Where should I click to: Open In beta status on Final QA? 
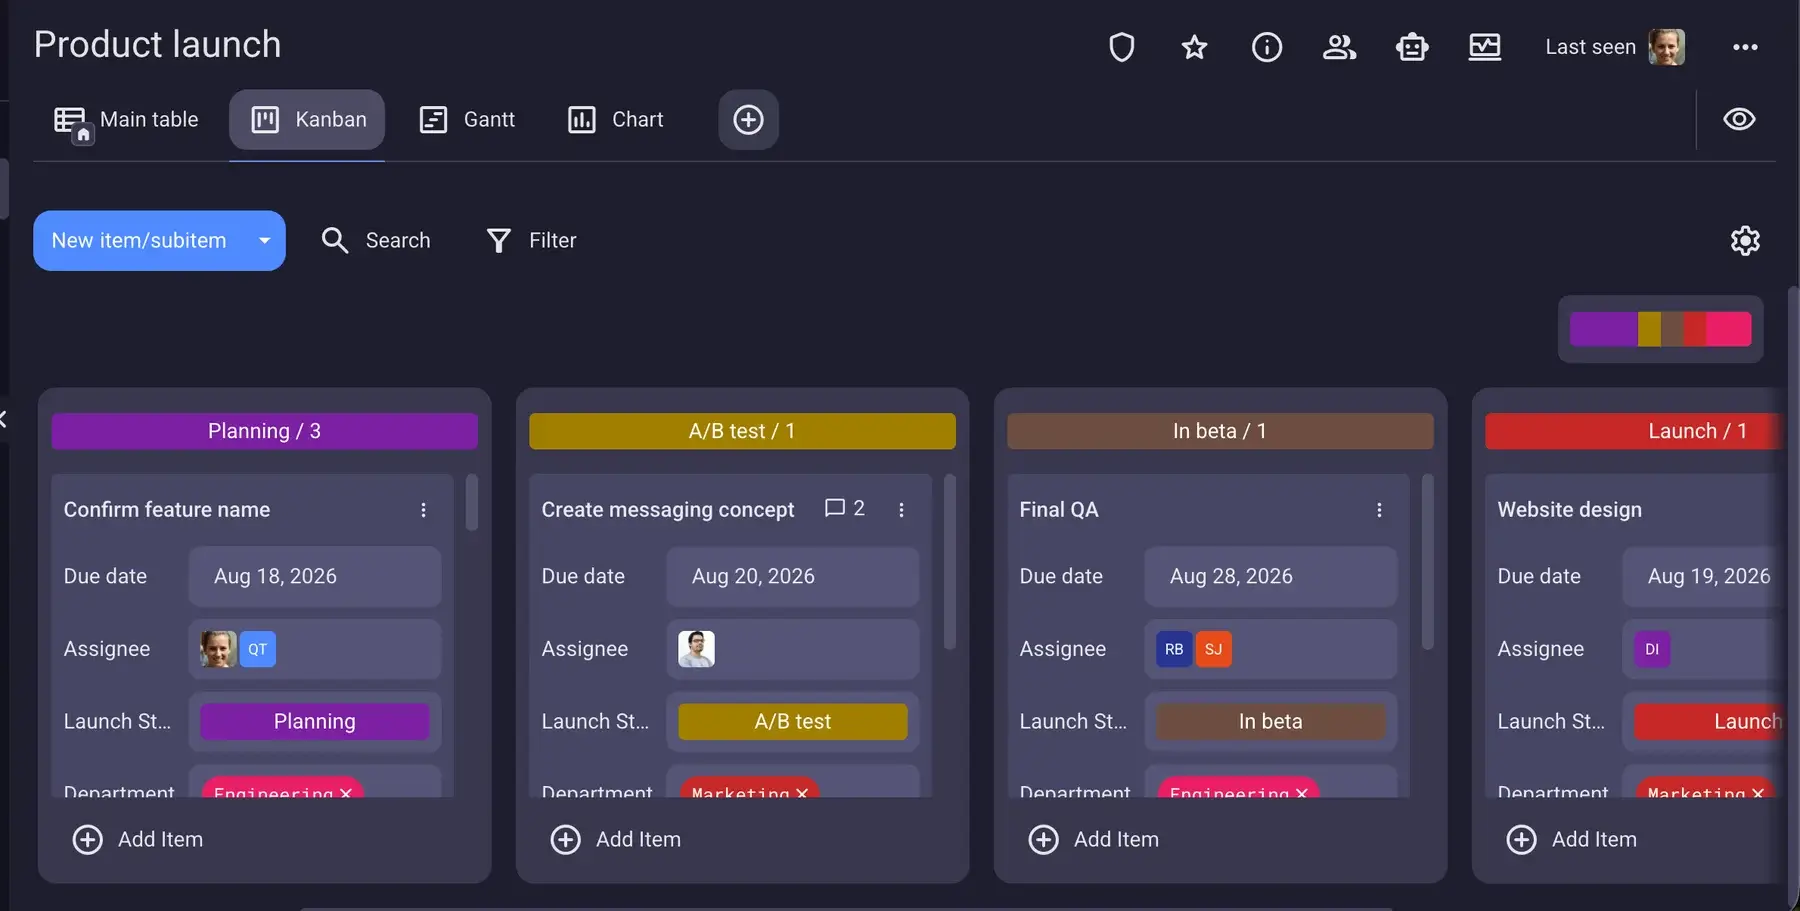(x=1271, y=722)
